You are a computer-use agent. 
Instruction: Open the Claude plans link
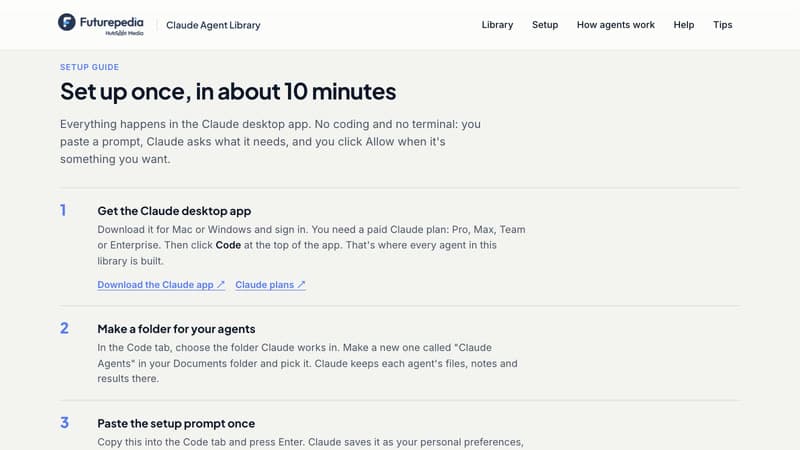pyautogui.click(x=270, y=285)
